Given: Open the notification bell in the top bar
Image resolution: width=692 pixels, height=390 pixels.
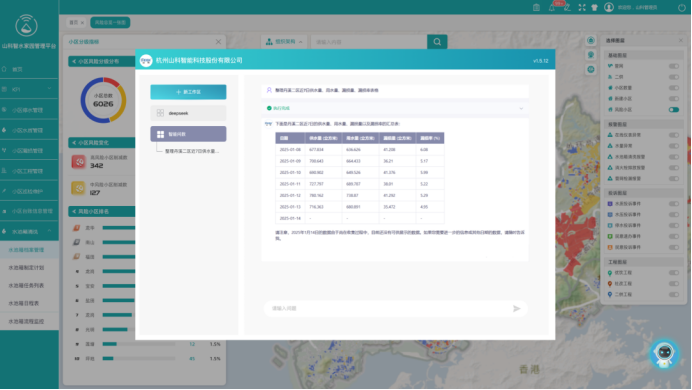Looking at the screenshot, I should (552, 8).
